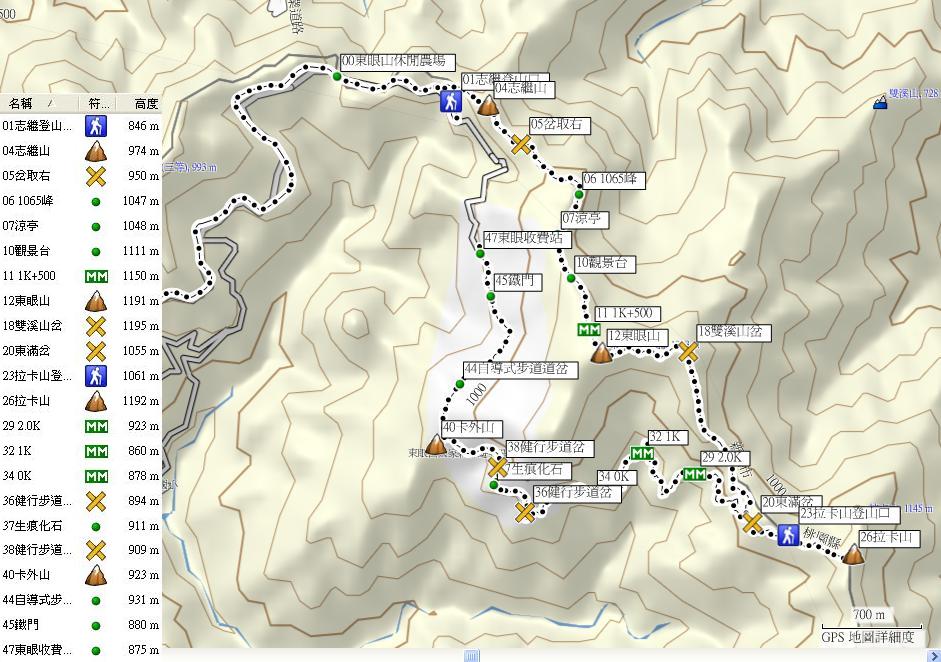Click the 1195 m elevation value

tap(141, 326)
